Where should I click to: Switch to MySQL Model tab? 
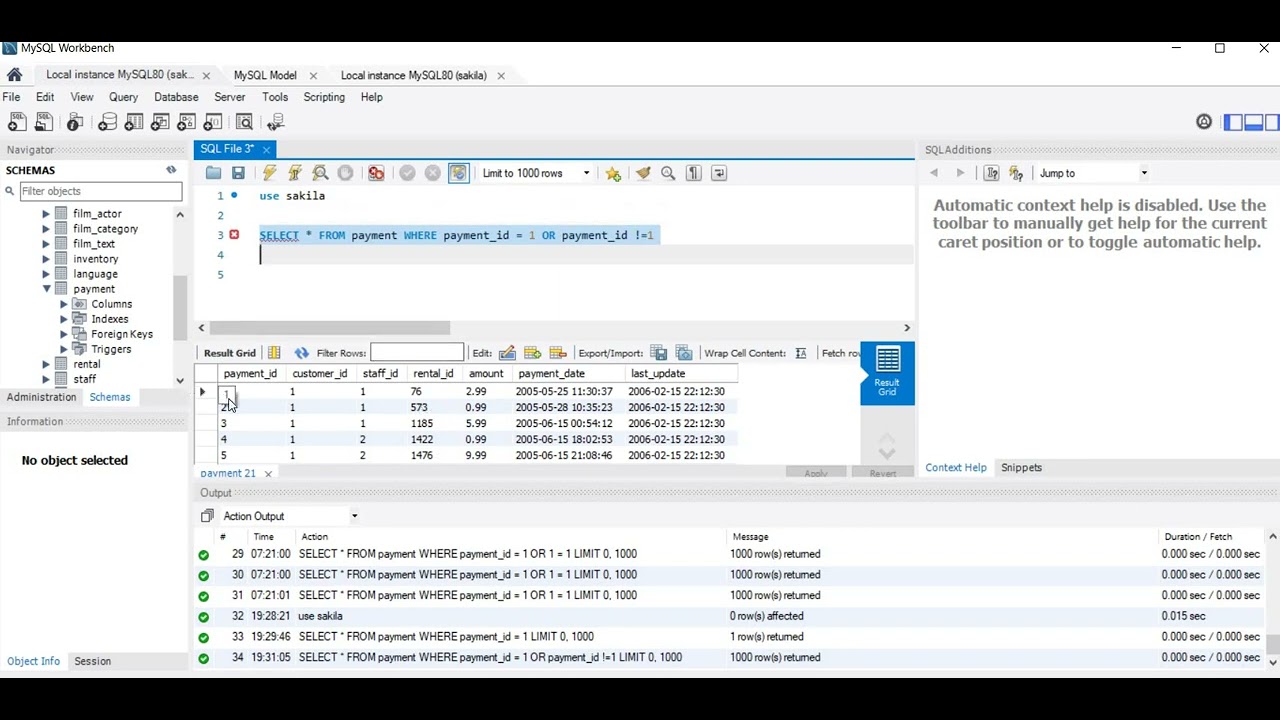coord(265,75)
